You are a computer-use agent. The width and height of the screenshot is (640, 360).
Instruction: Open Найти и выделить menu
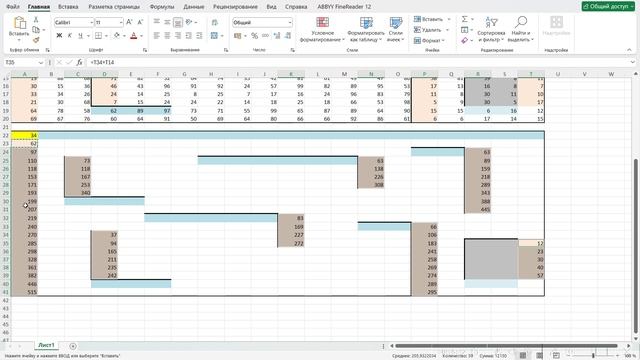click(x=520, y=29)
